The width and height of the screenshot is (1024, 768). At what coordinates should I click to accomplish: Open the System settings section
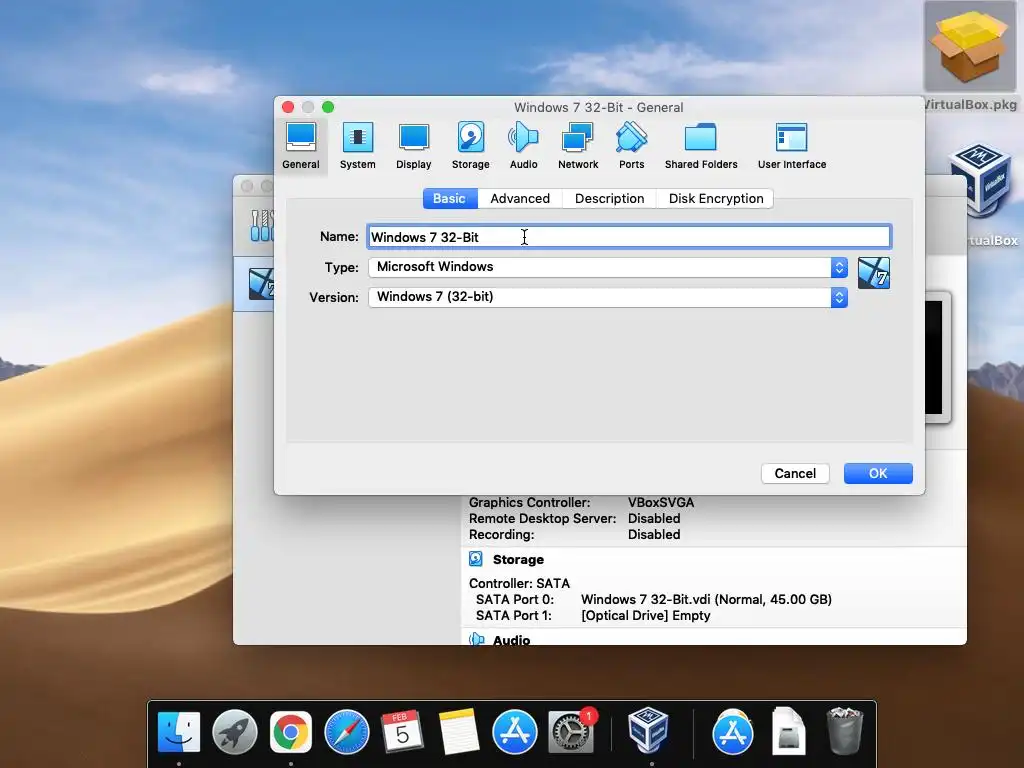pyautogui.click(x=357, y=146)
